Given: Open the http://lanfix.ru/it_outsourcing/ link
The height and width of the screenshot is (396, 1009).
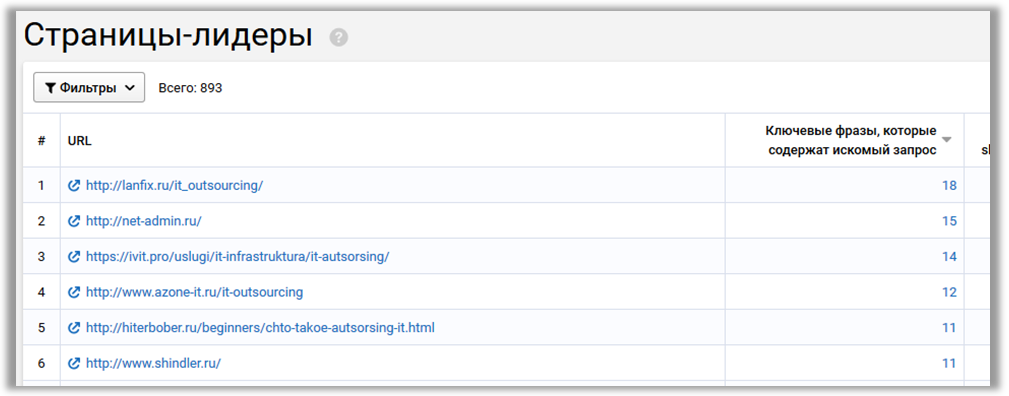Looking at the screenshot, I should (x=174, y=185).
